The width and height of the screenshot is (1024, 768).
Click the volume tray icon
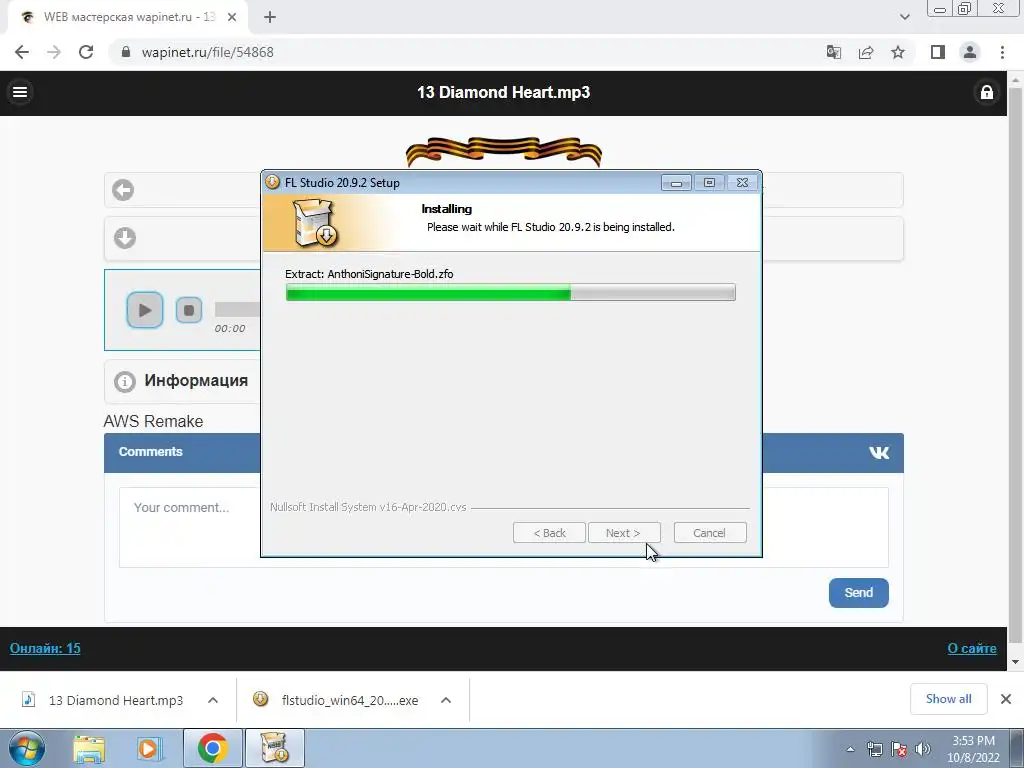click(923, 749)
